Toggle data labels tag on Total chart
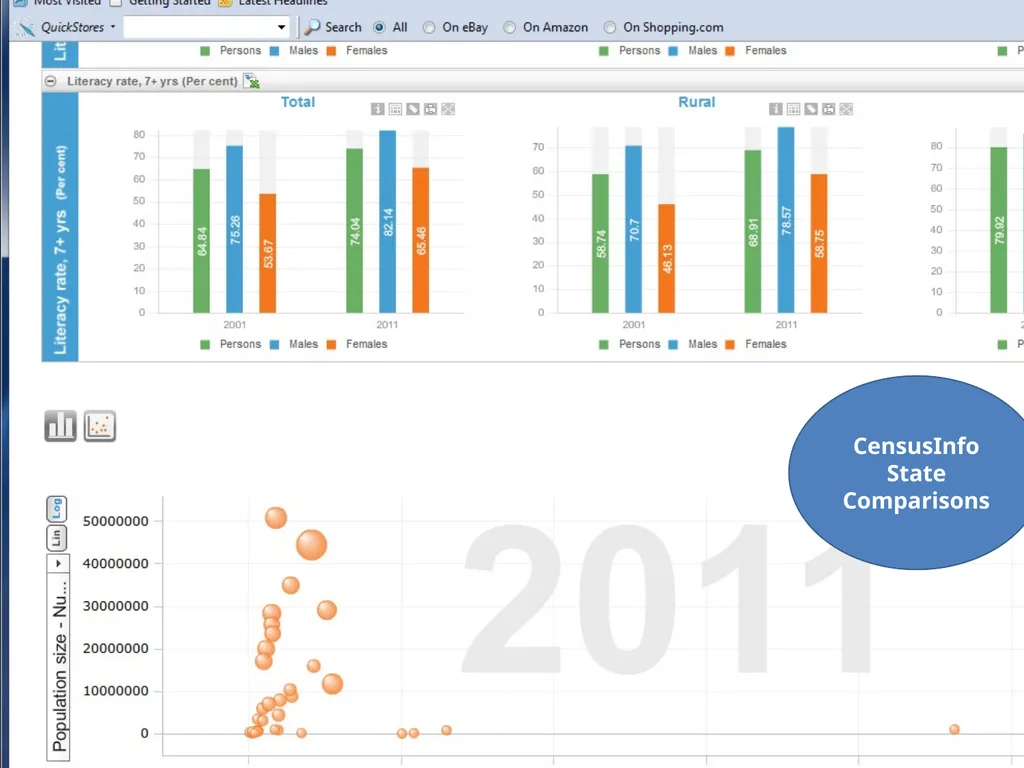The height and width of the screenshot is (768, 1024). point(413,109)
